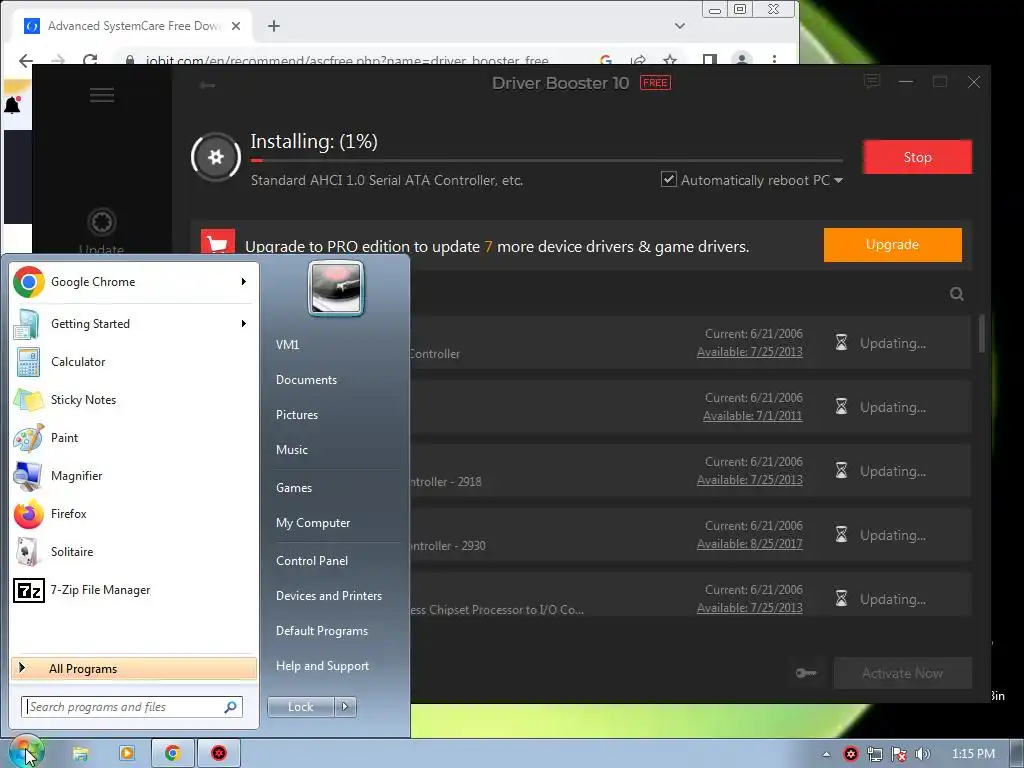1024x768 pixels.
Task: Open My Computer from the Start menu
Action: (313, 522)
